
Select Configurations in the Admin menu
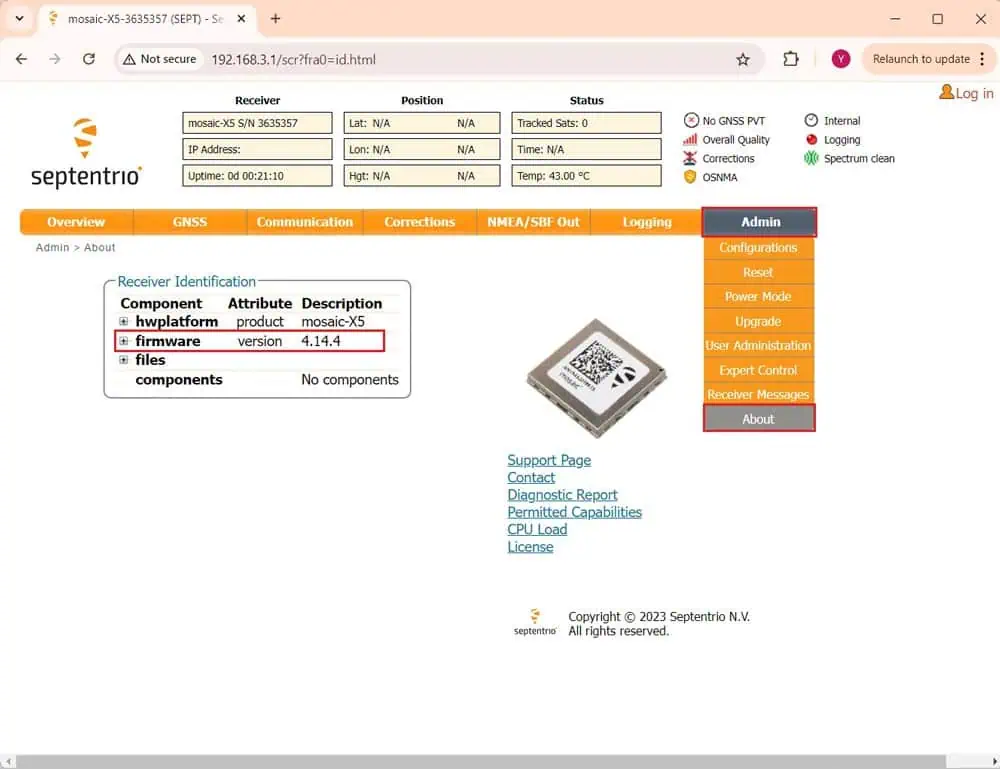[x=759, y=247]
